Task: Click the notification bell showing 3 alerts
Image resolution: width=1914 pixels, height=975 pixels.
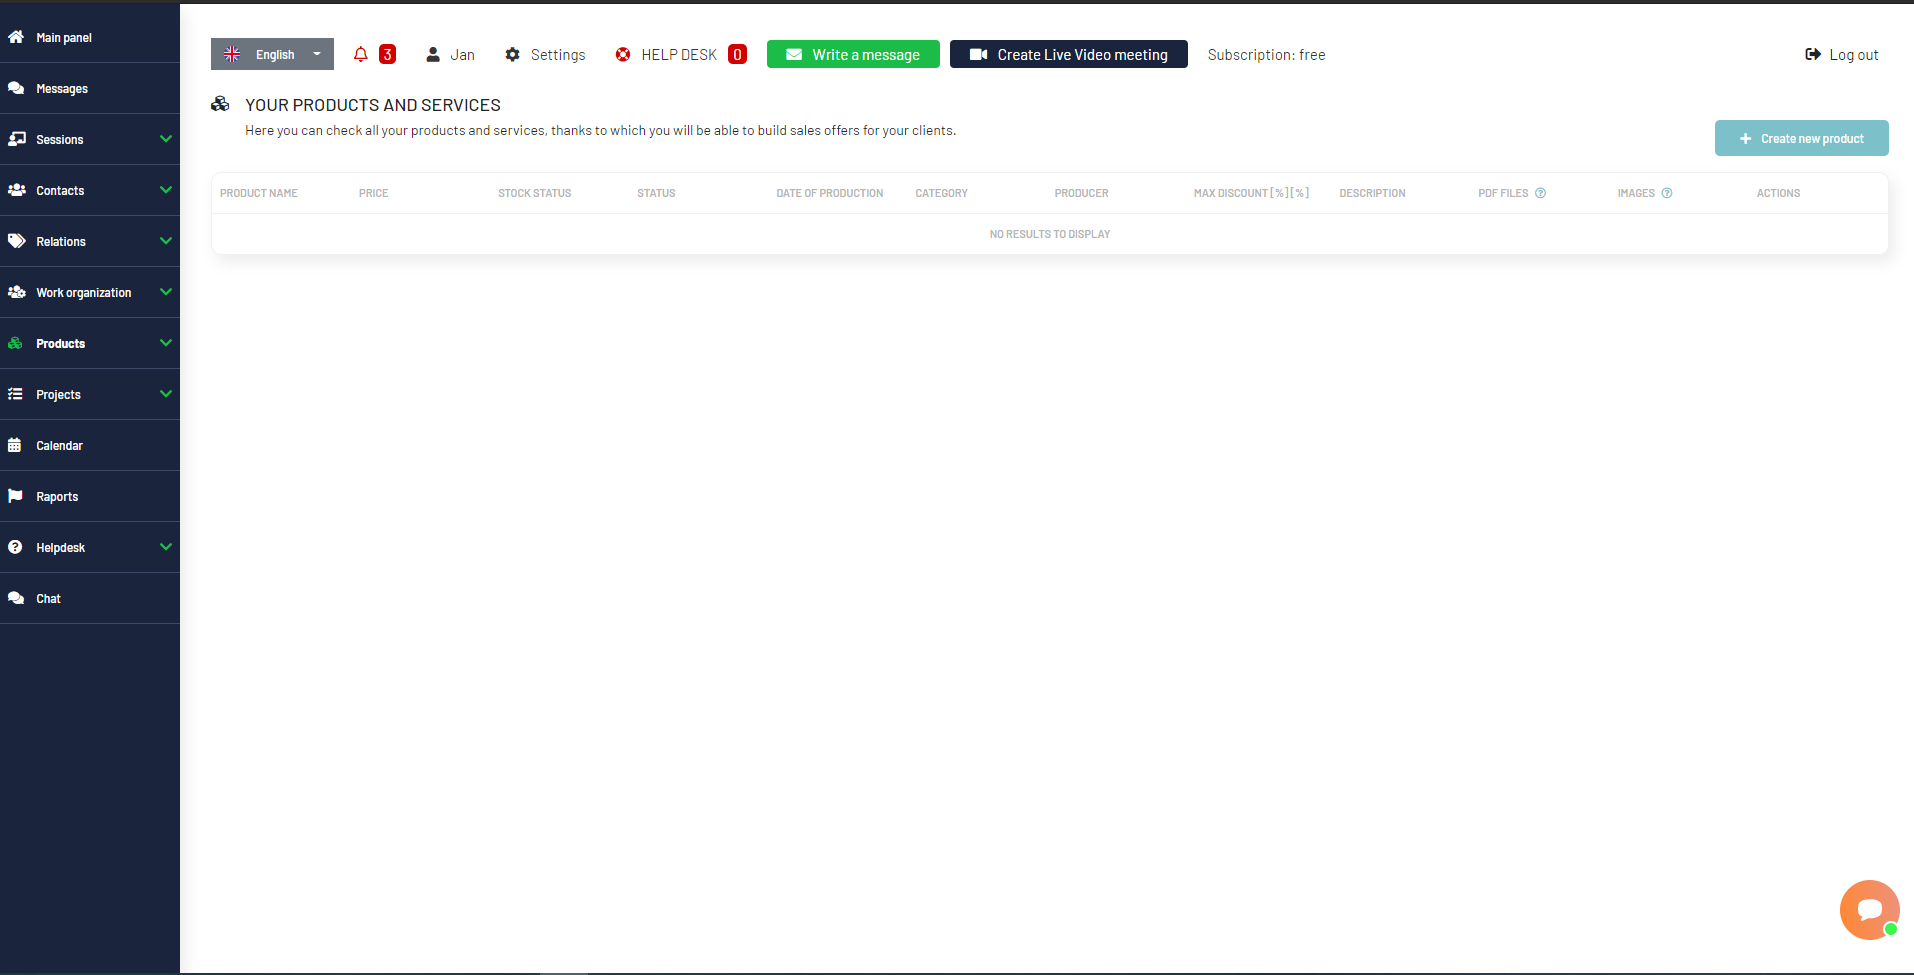Action: coord(361,54)
